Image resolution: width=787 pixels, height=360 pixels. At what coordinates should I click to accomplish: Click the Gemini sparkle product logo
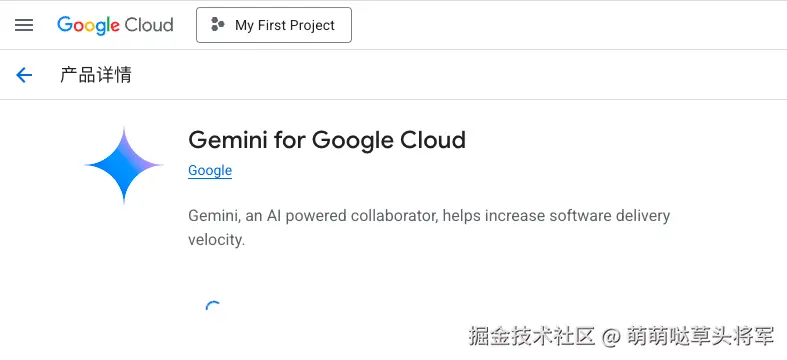[x=124, y=165]
